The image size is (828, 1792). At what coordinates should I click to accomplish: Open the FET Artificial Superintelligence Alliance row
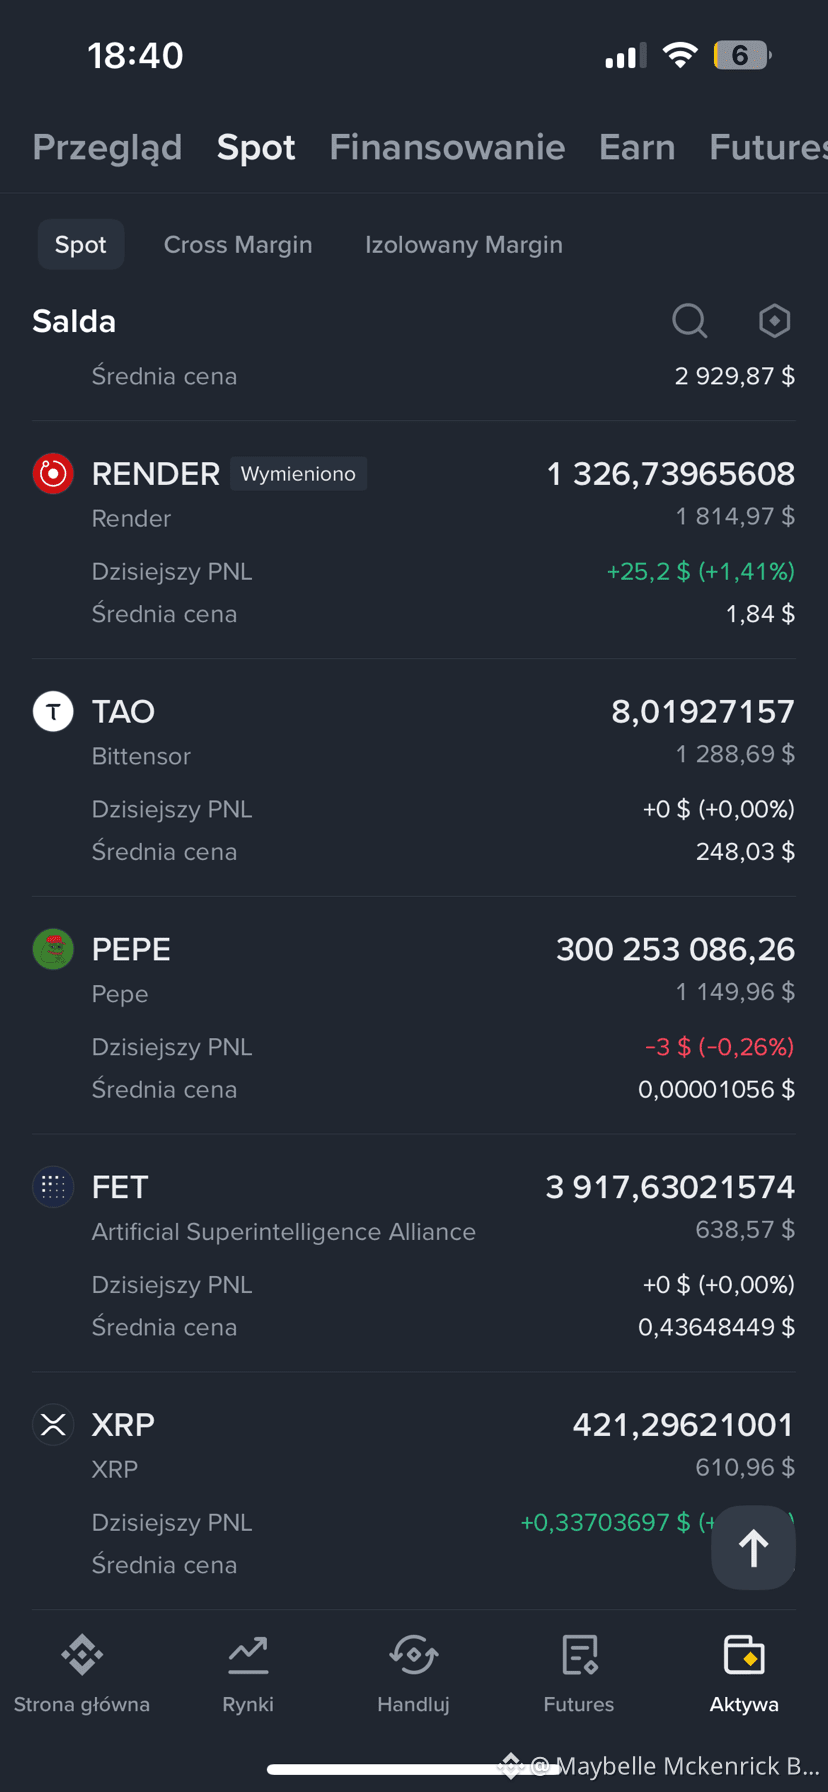point(414,1254)
